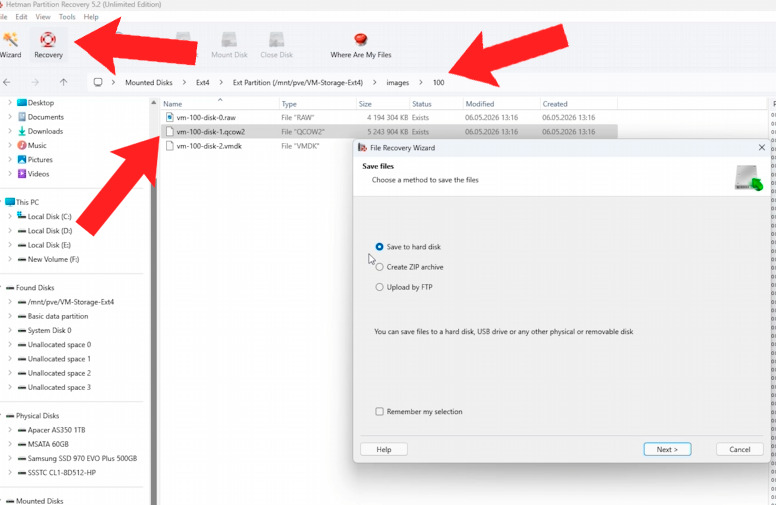Expand Basic data partition node
776x505 pixels.
pos(10,316)
